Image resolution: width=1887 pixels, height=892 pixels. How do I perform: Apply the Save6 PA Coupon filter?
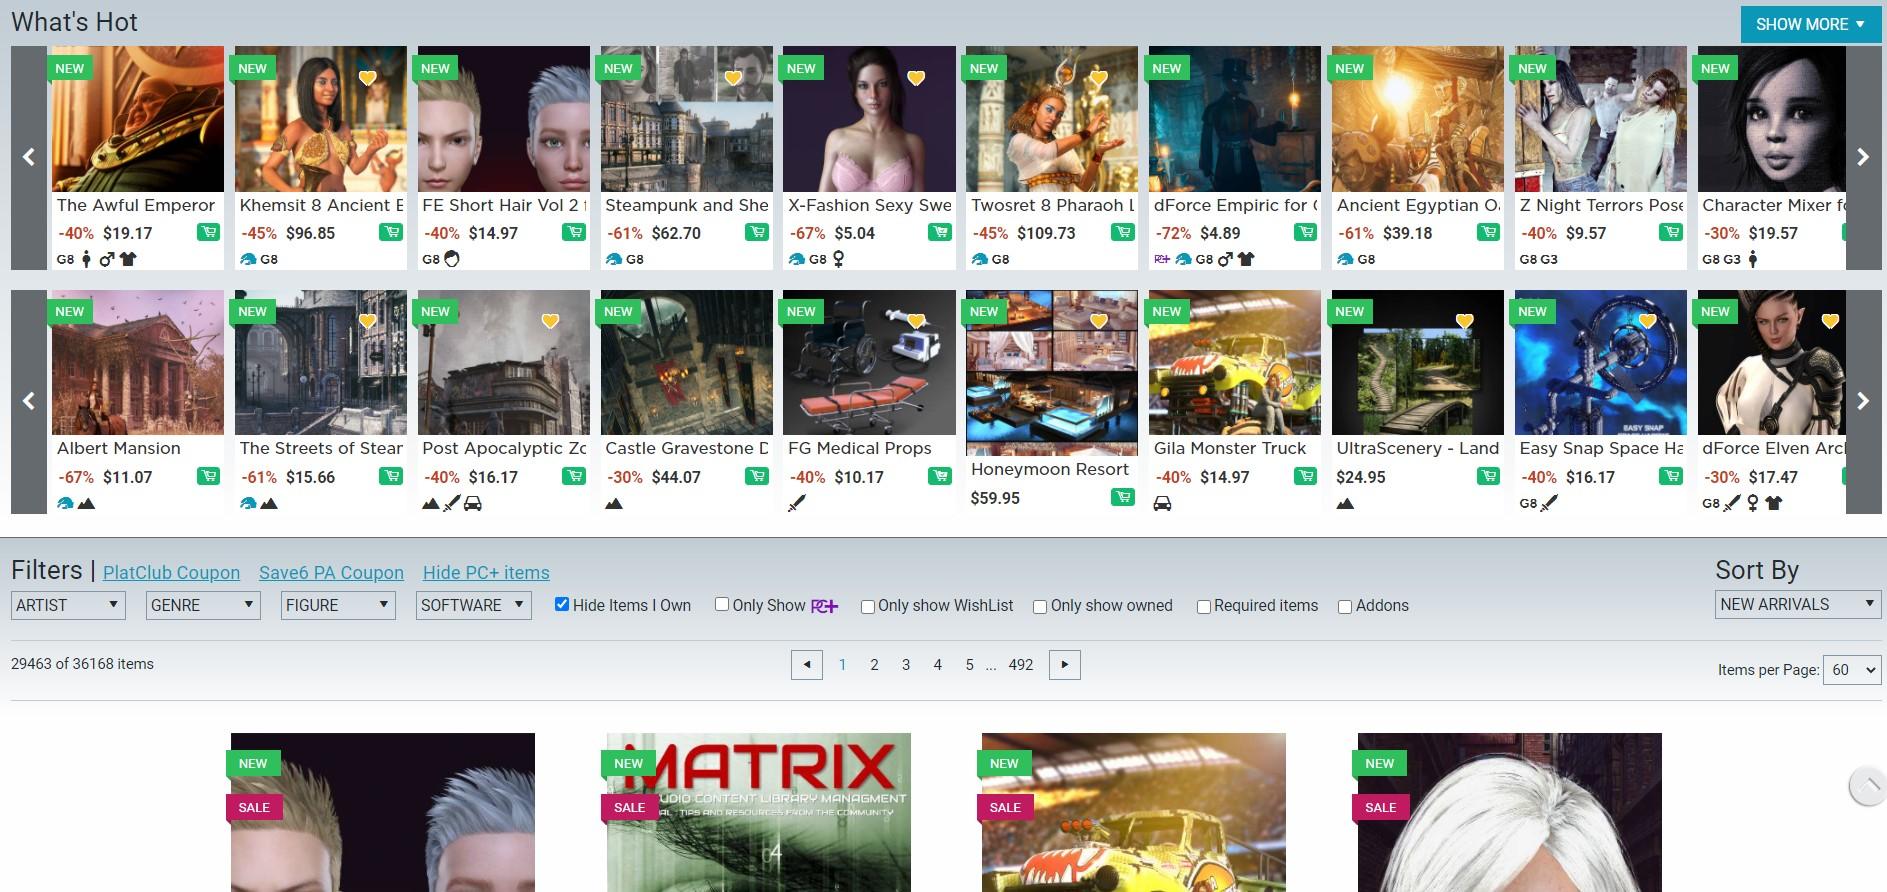(331, 573)
